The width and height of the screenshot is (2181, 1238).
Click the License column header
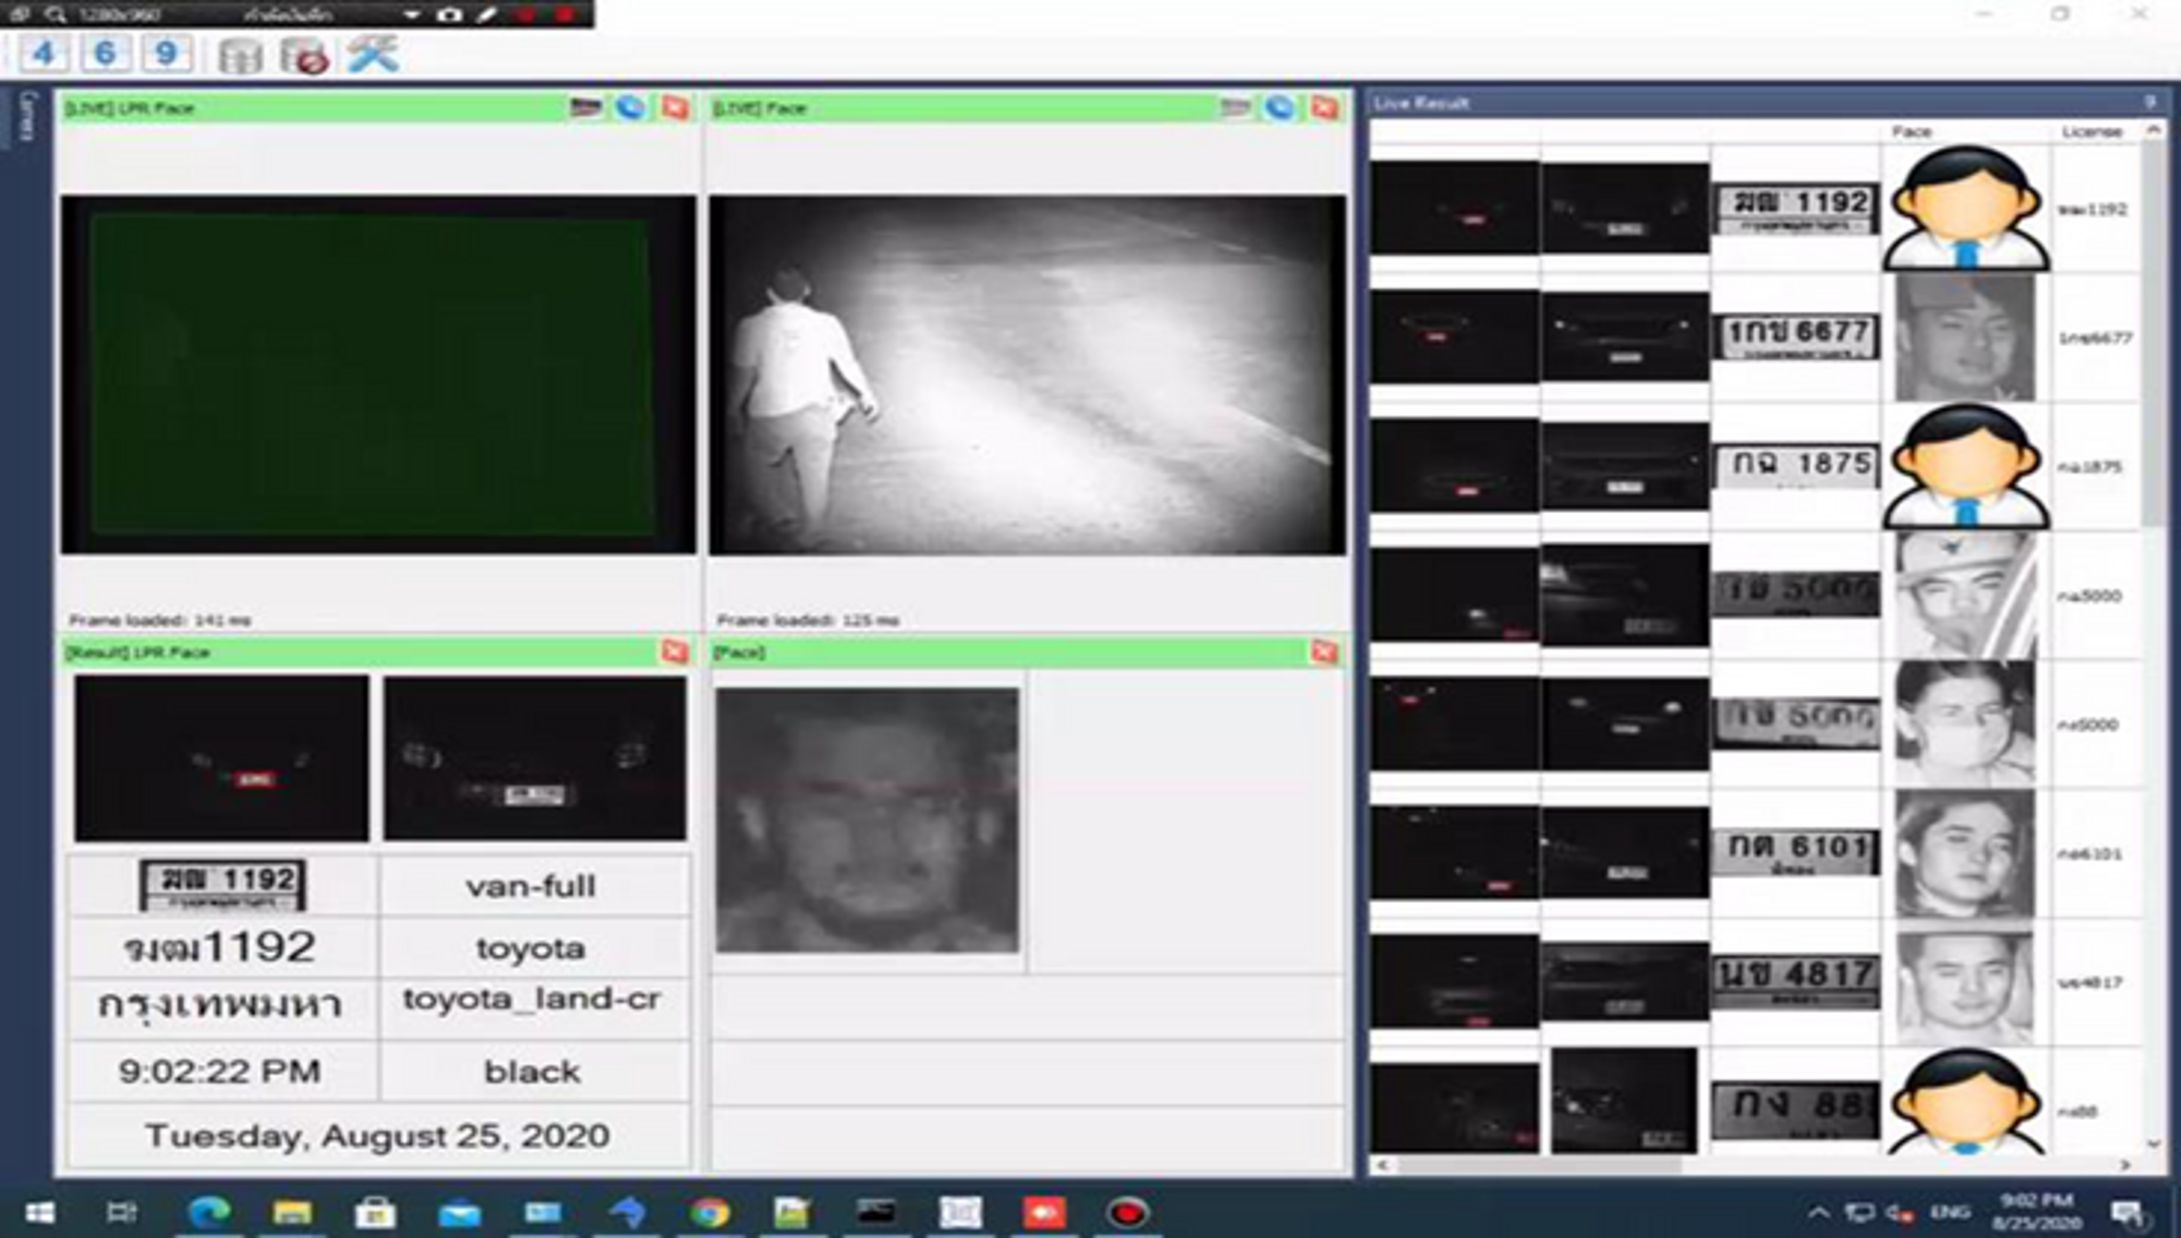tap(2091, 131)
